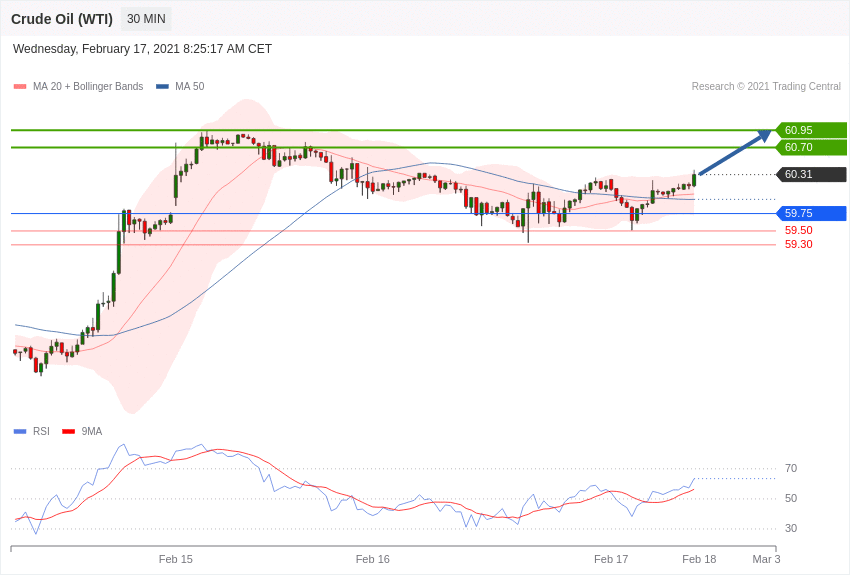The image size is (850, 576).
Task: Toggle the RSI legend entry
Action: pyautogui.click(x=31, y=431)
